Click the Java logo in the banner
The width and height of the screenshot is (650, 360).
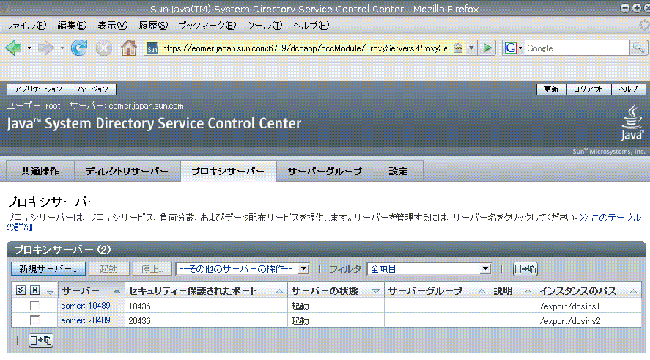click(632, 123)
